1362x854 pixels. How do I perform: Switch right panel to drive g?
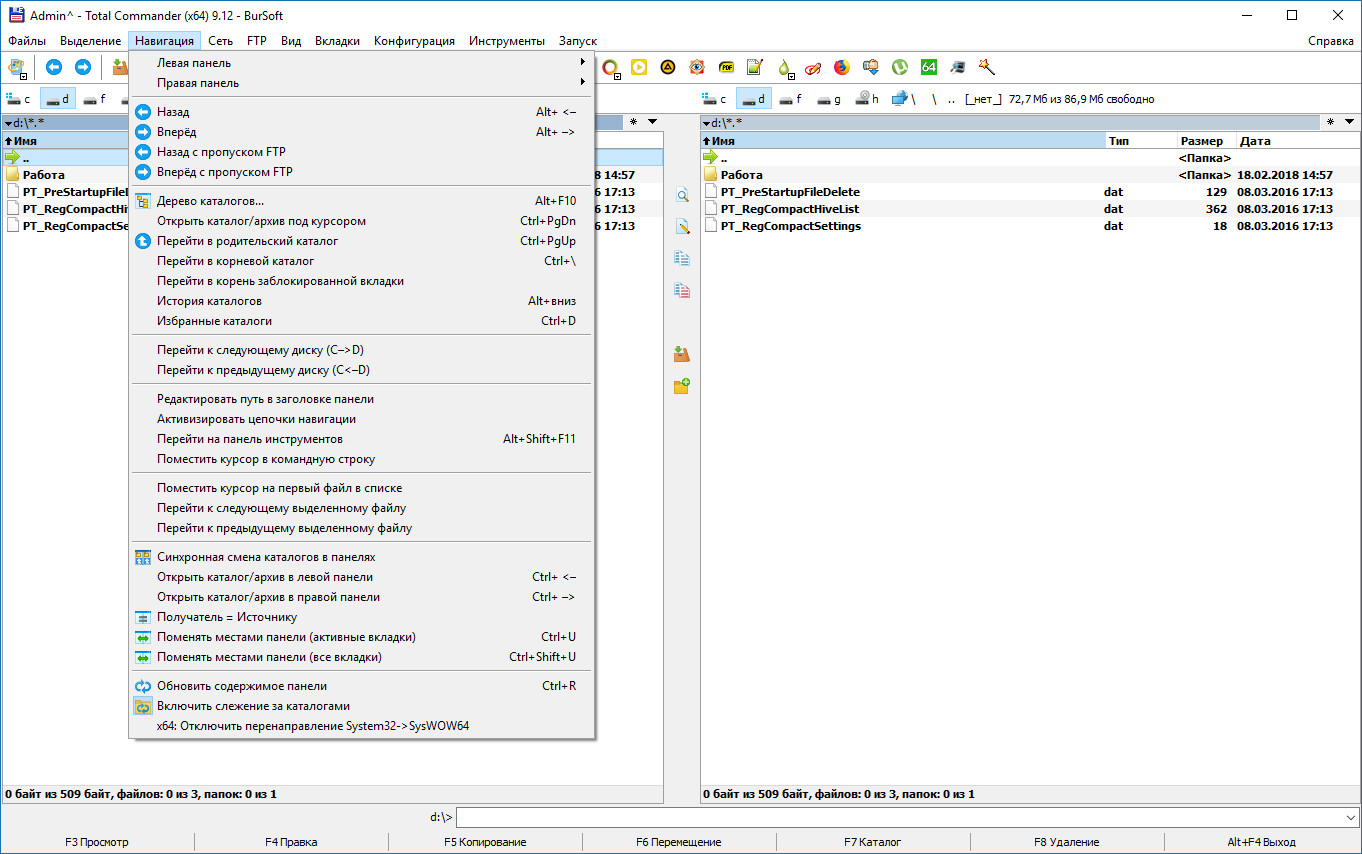pos(829,99)
